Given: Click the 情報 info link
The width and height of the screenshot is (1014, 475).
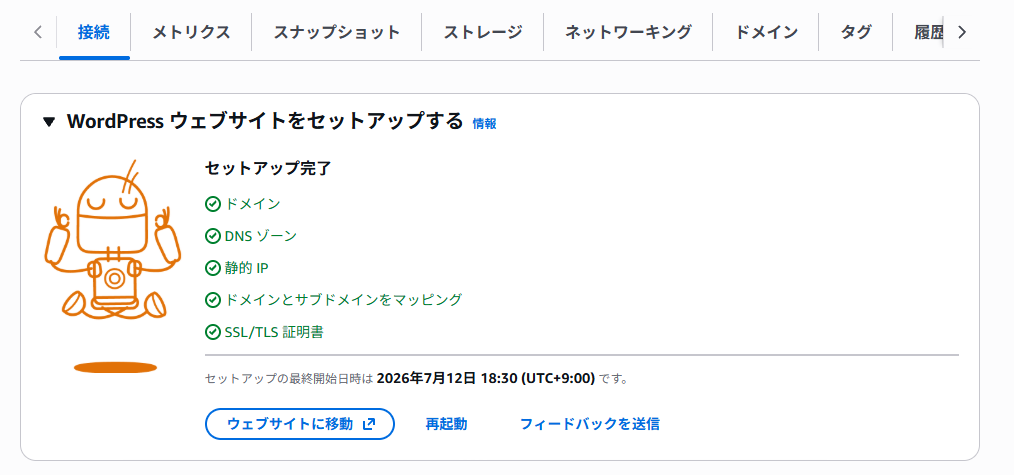Looking at the screenshot, I should [x=484, y=123].
